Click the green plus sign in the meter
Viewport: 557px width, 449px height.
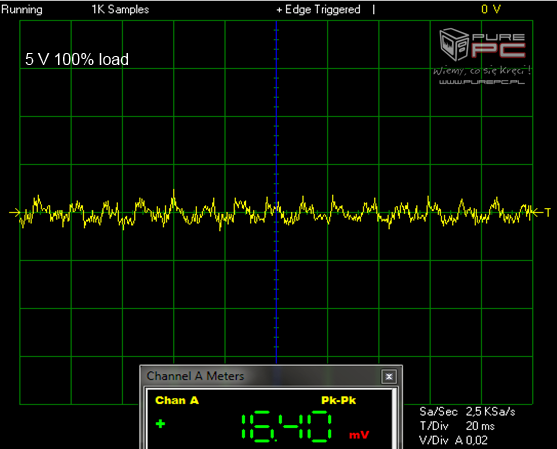(x=161, y=423)
